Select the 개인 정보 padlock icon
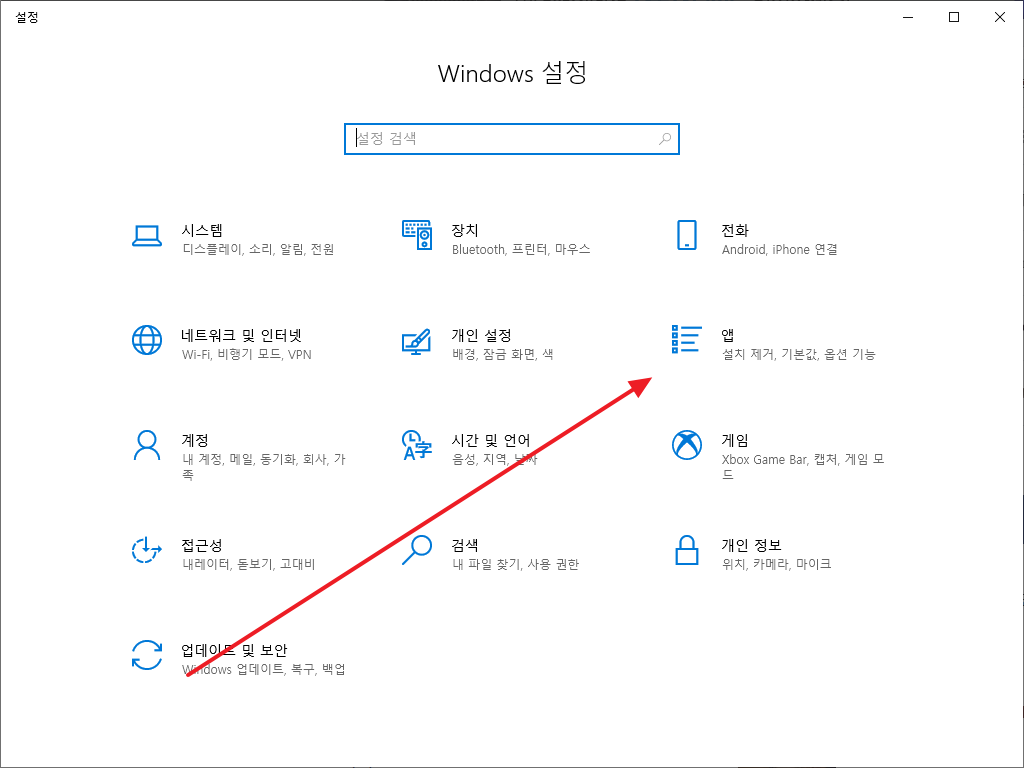This screenshot has height=768, width=1024. click(686, 550)
